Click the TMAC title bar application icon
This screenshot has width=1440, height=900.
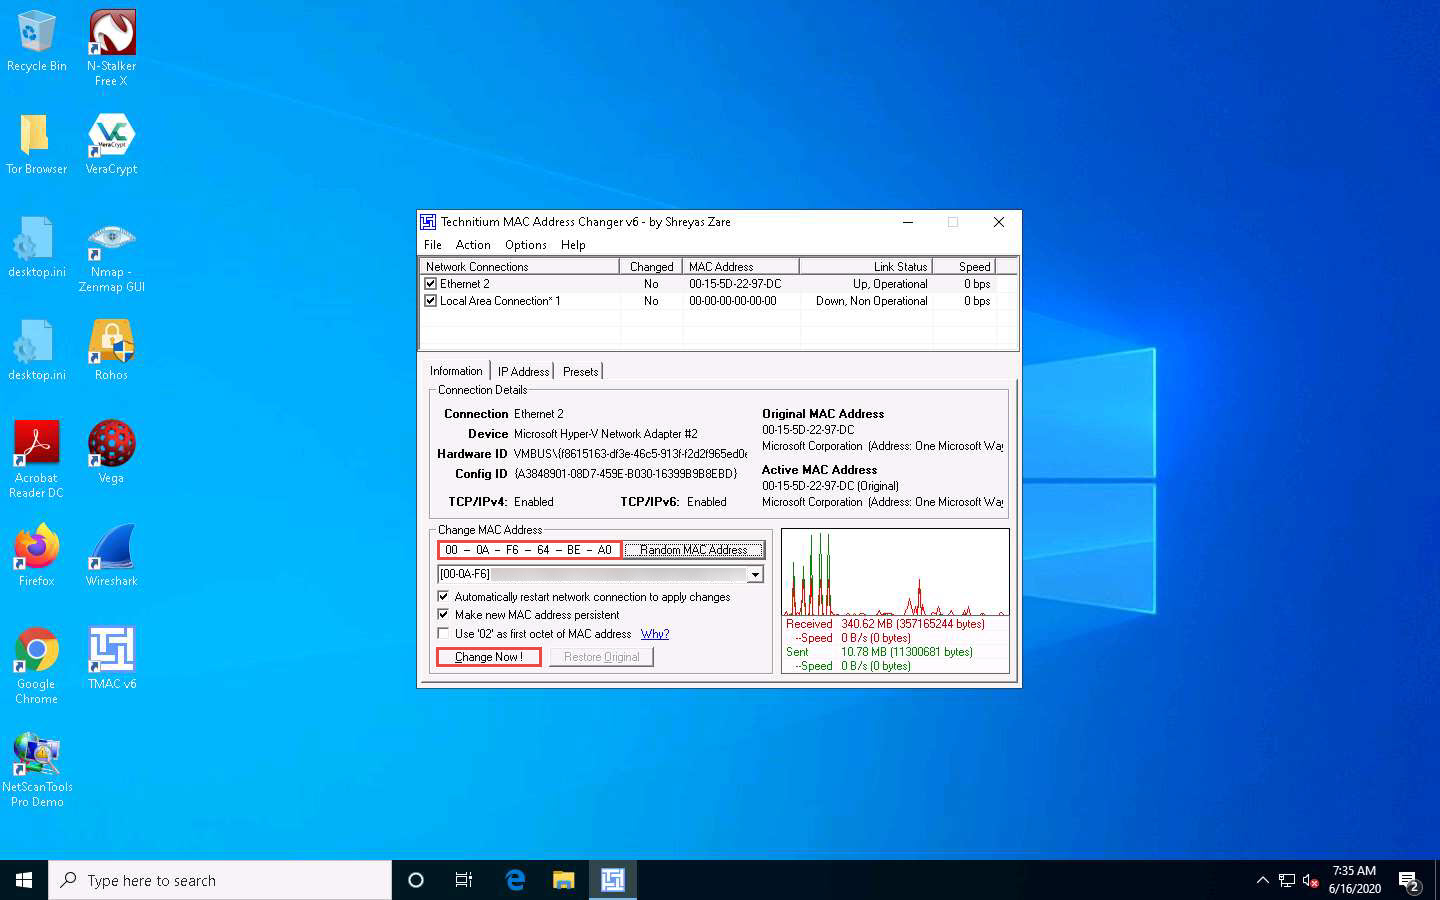click(x=428, y=222)
